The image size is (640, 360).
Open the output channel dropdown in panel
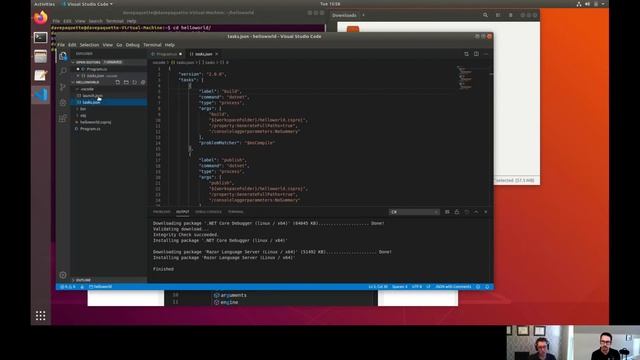tap(414, 212)
